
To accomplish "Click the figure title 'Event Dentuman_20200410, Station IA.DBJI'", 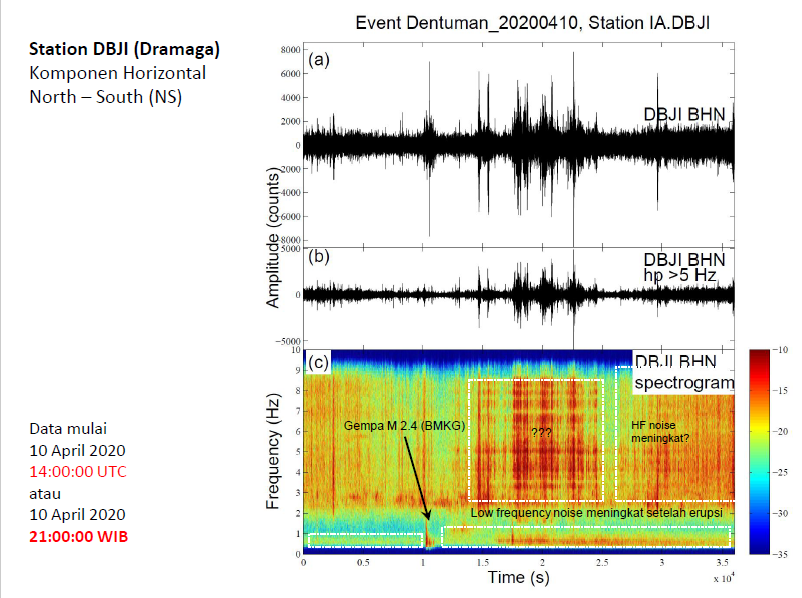I will click(532, 23).
